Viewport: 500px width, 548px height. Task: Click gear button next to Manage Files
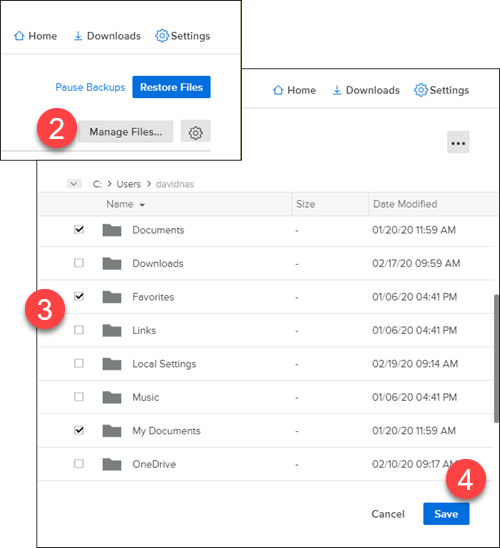click(195, 131)
